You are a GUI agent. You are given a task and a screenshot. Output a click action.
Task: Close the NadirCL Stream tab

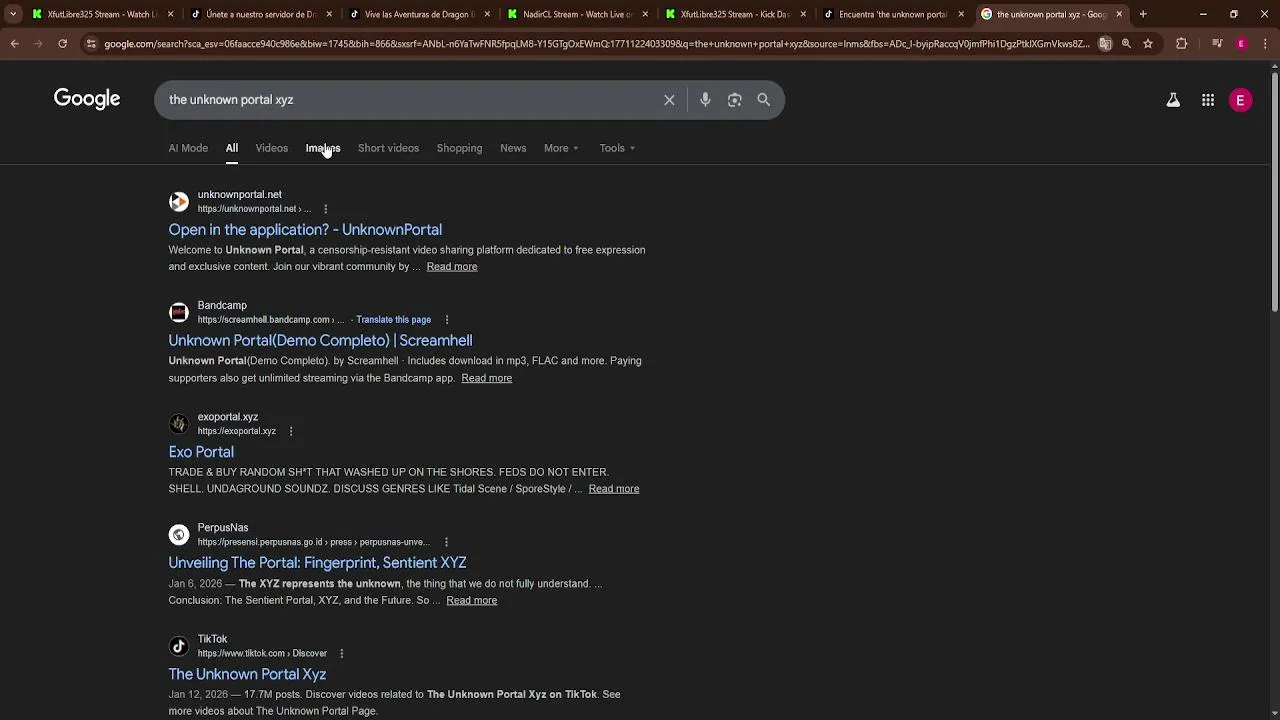click(x=645, y=14)
